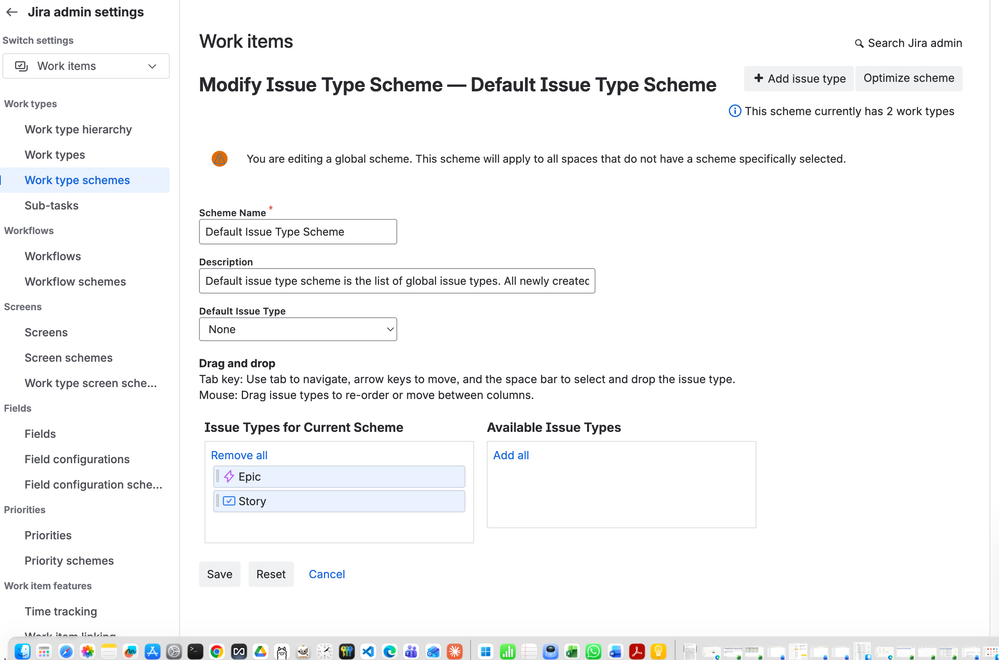Open Workflows sidebar link
999x660 pixels.
click(53, 256)
